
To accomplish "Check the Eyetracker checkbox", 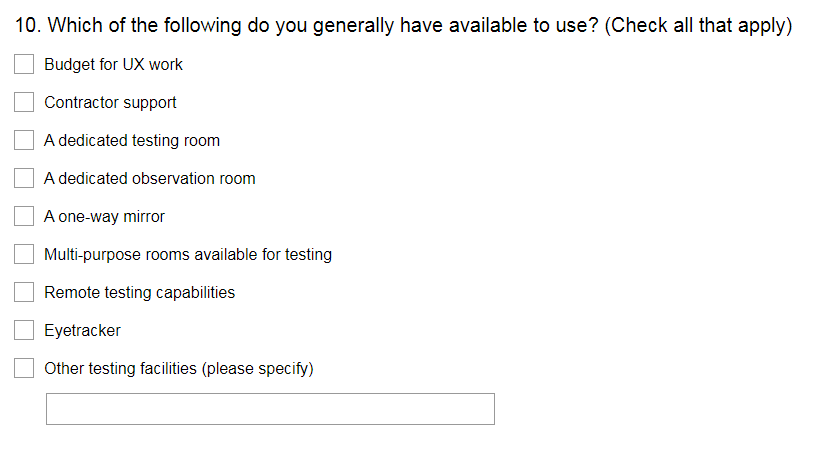I will [24, 331].
